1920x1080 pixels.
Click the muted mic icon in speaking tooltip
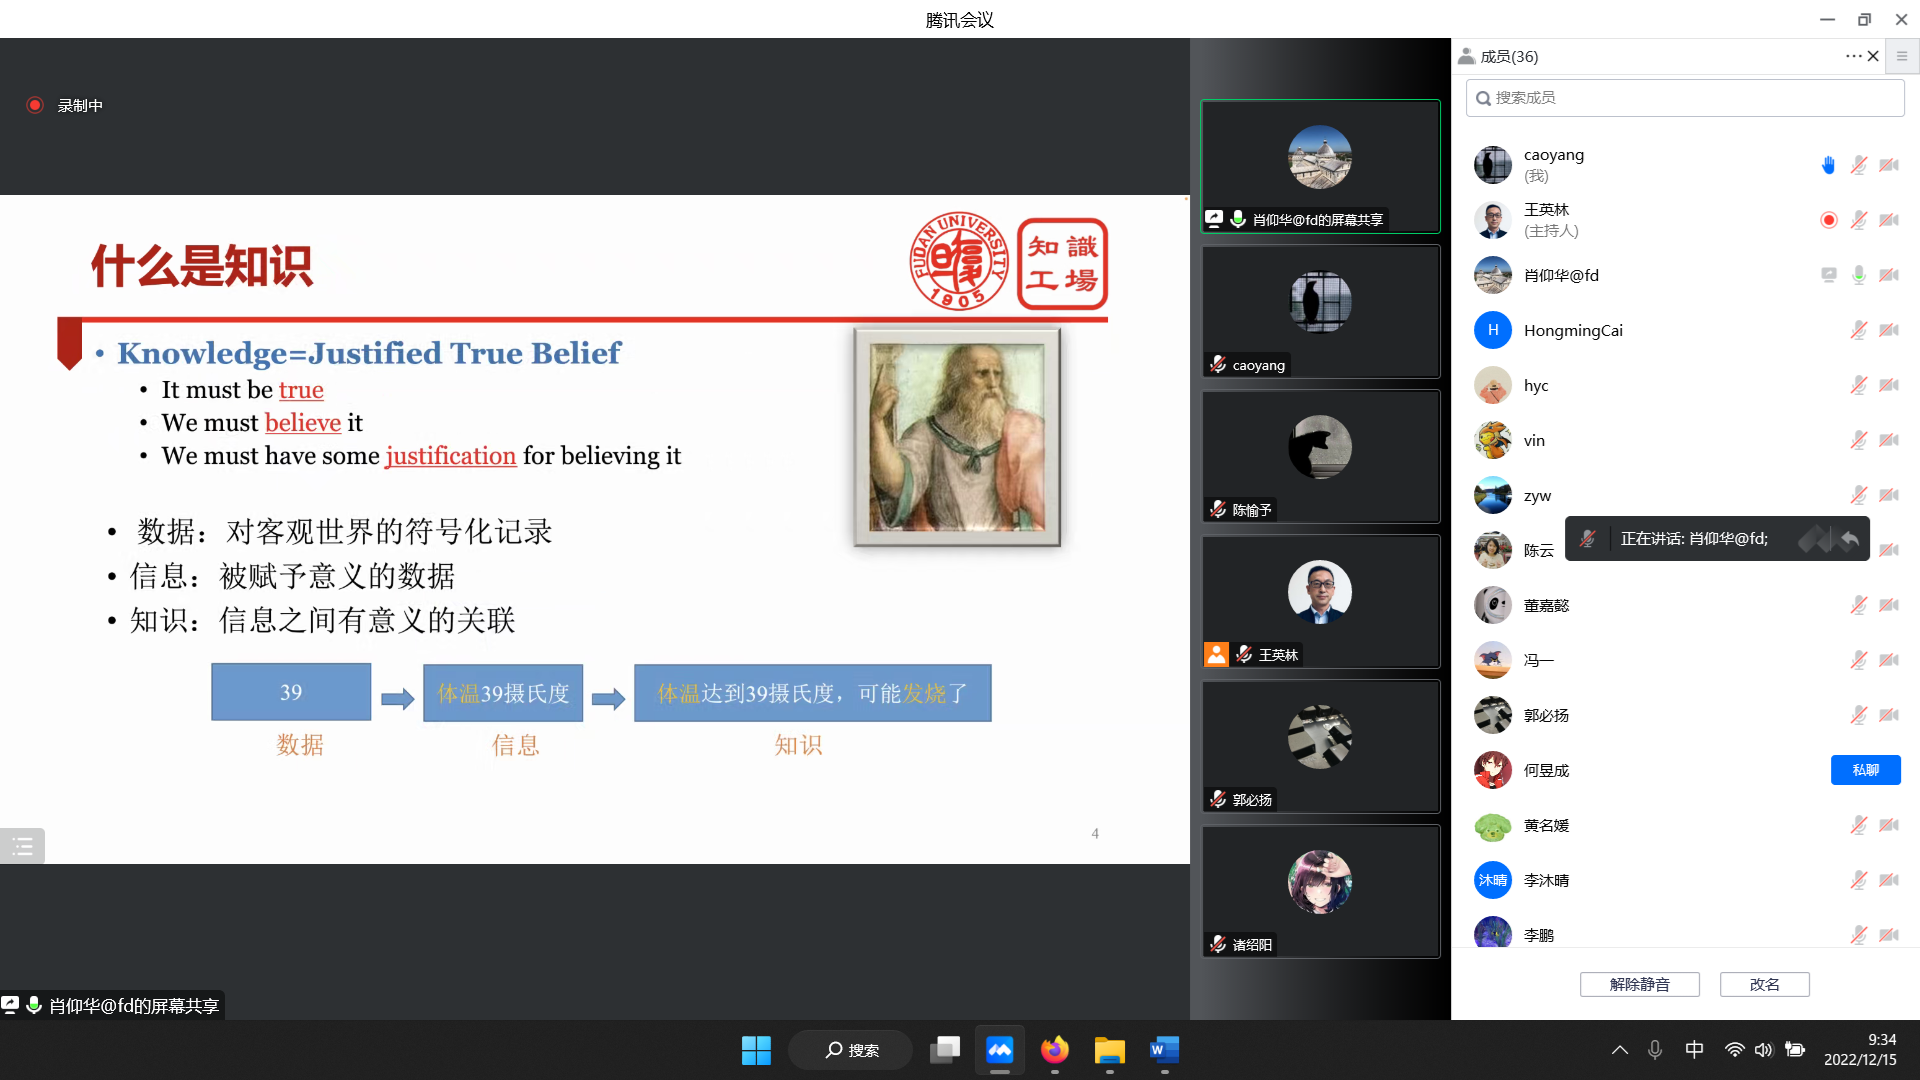pyautogui.click(x=1587, y=539)
